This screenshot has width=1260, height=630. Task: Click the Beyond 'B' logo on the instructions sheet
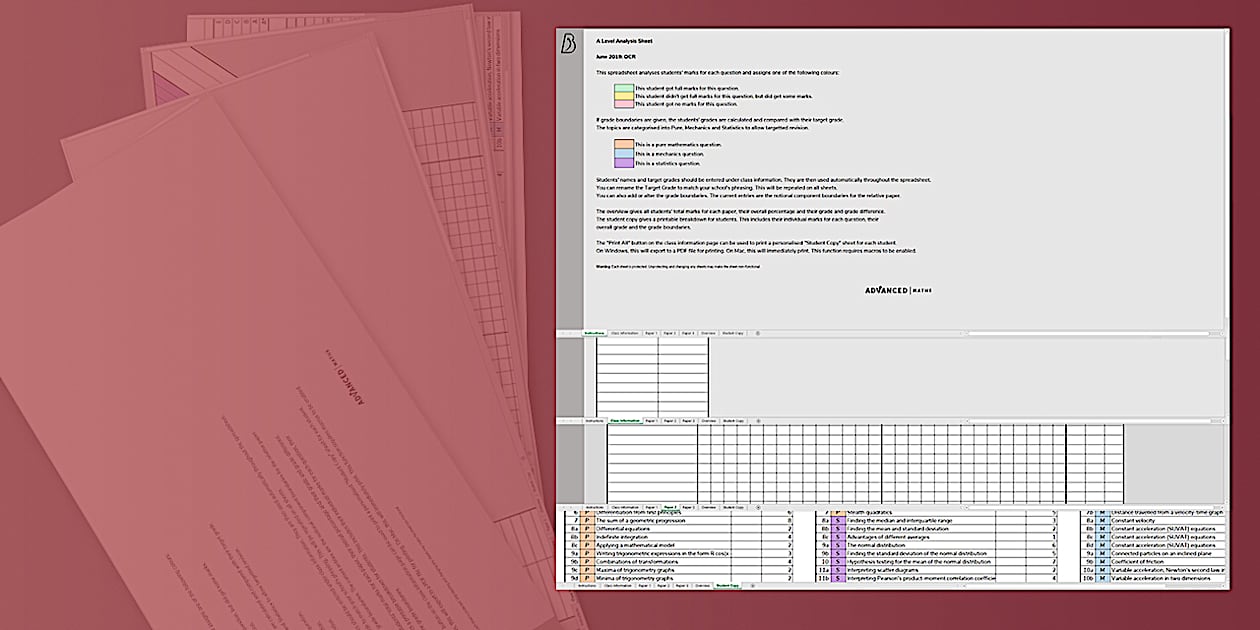(567, 43)
